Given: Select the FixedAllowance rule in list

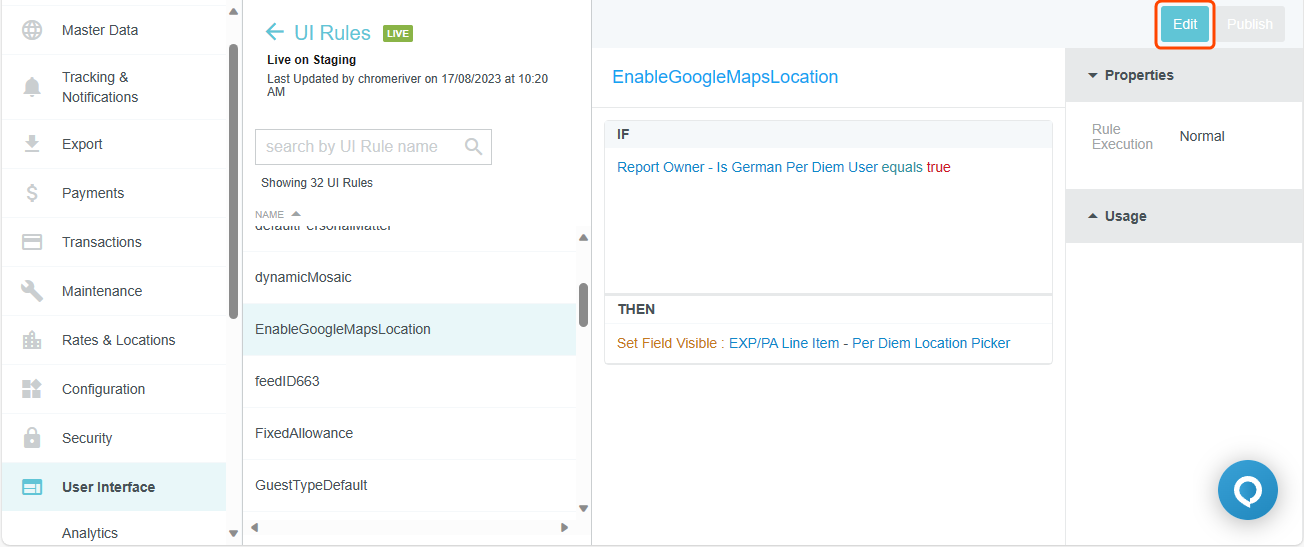Looking at the screenshot, I should point(304,433).
